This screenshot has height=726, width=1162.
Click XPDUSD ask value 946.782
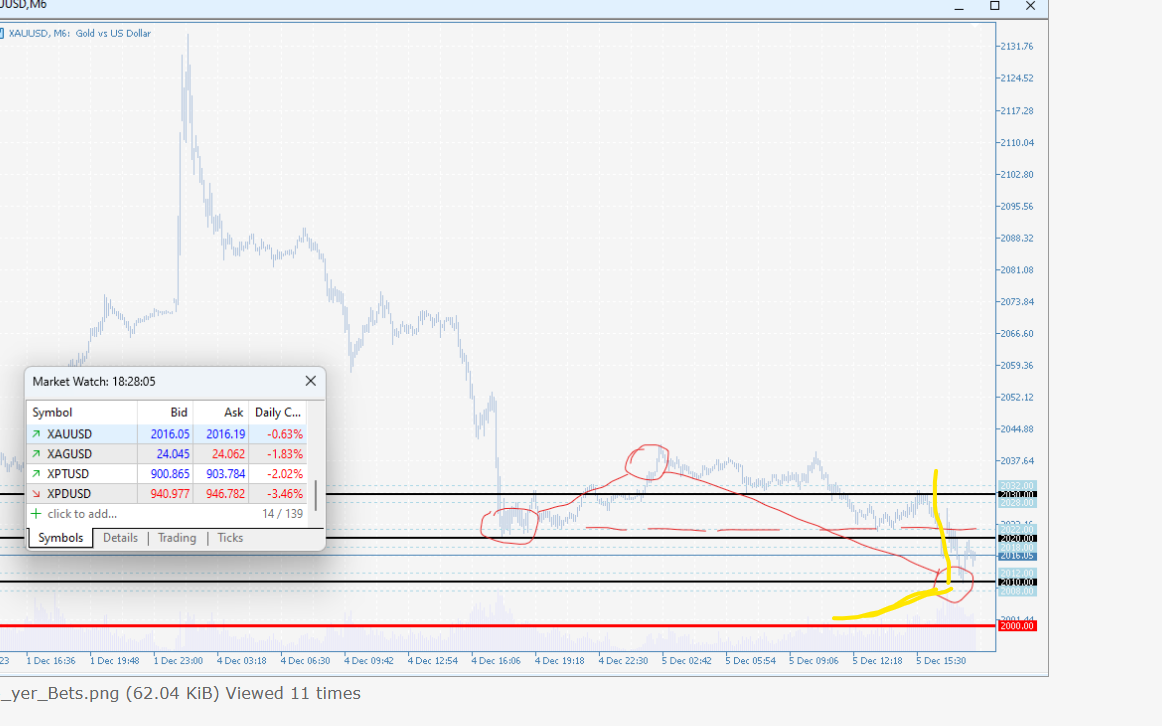225,493
